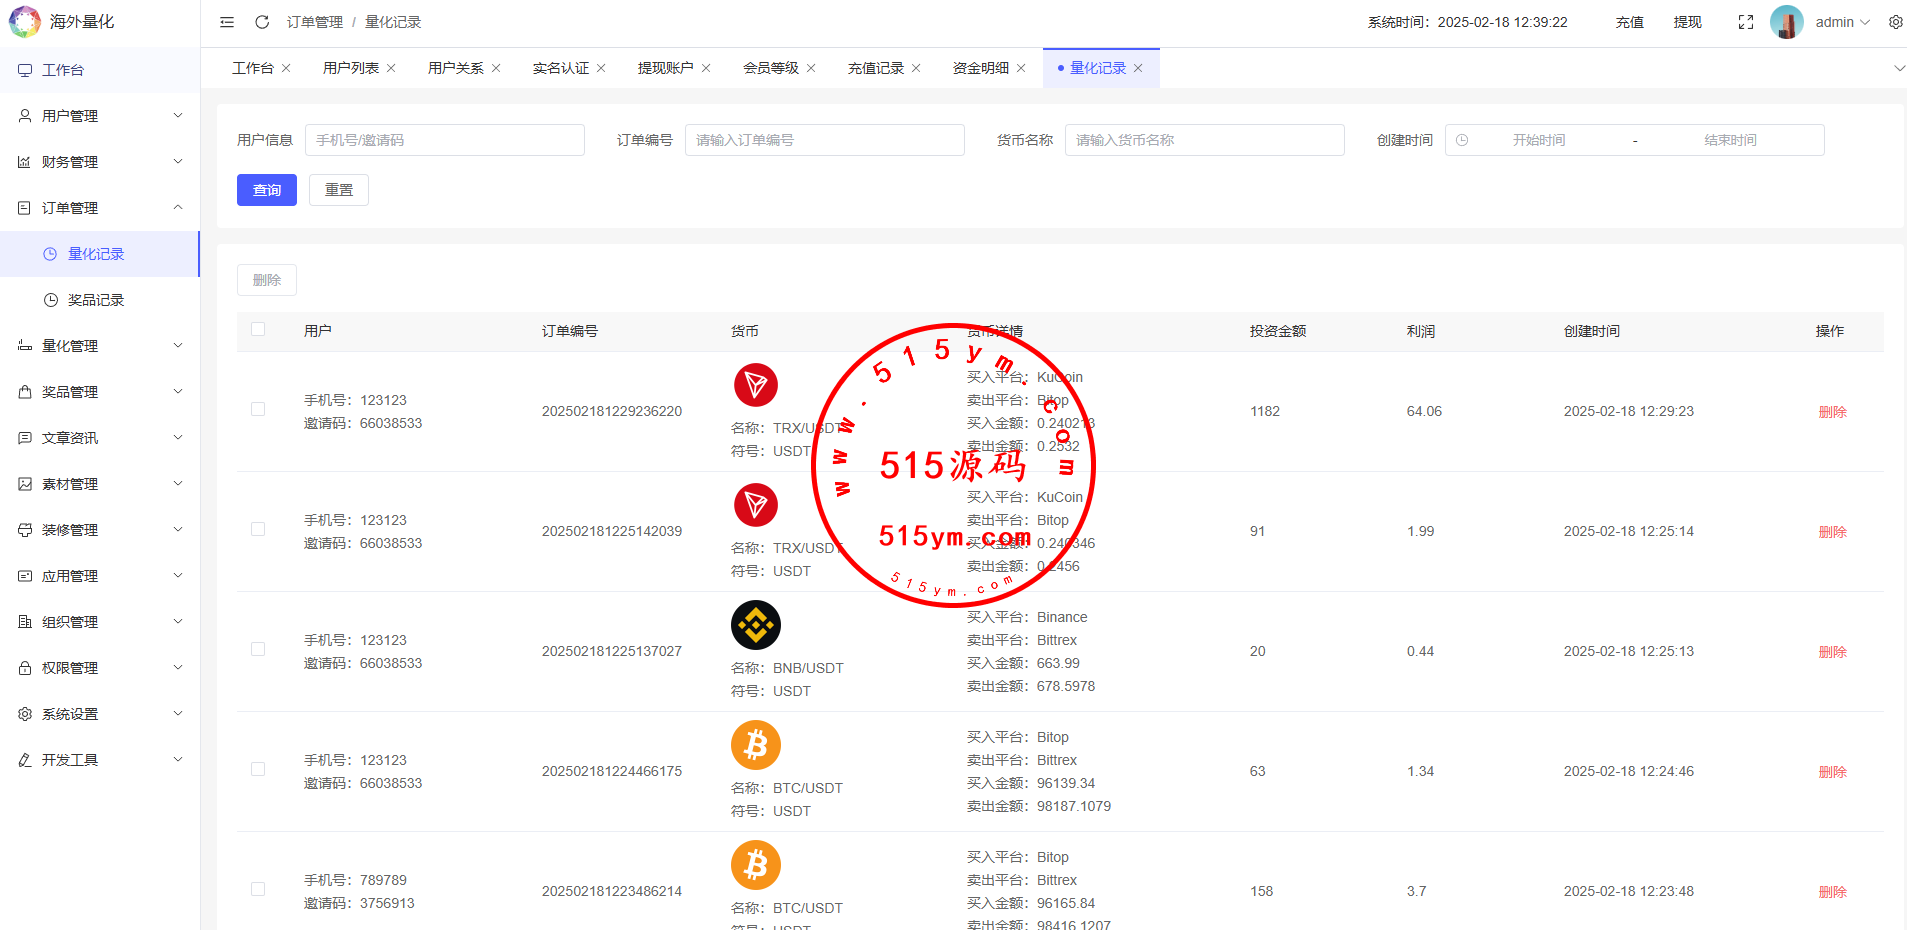Image resolution: width=1907 pixels, height=930 pixels.
Task: Click the clock icon in date range field
Action: pos(1462,140)
